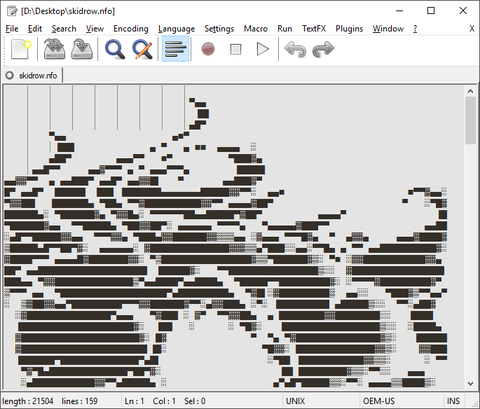Viewport: 480px width, 409px height.
Task: Toggle the INS insert mode indicator
Action: (453, 401)
